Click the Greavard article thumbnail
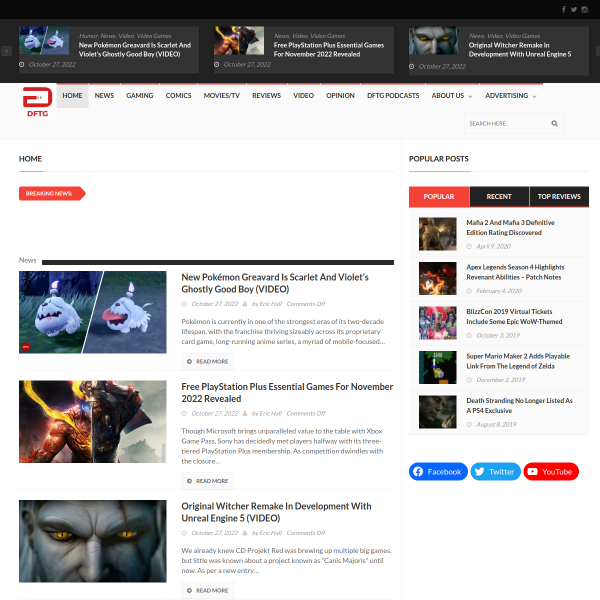 coord(93,312)
